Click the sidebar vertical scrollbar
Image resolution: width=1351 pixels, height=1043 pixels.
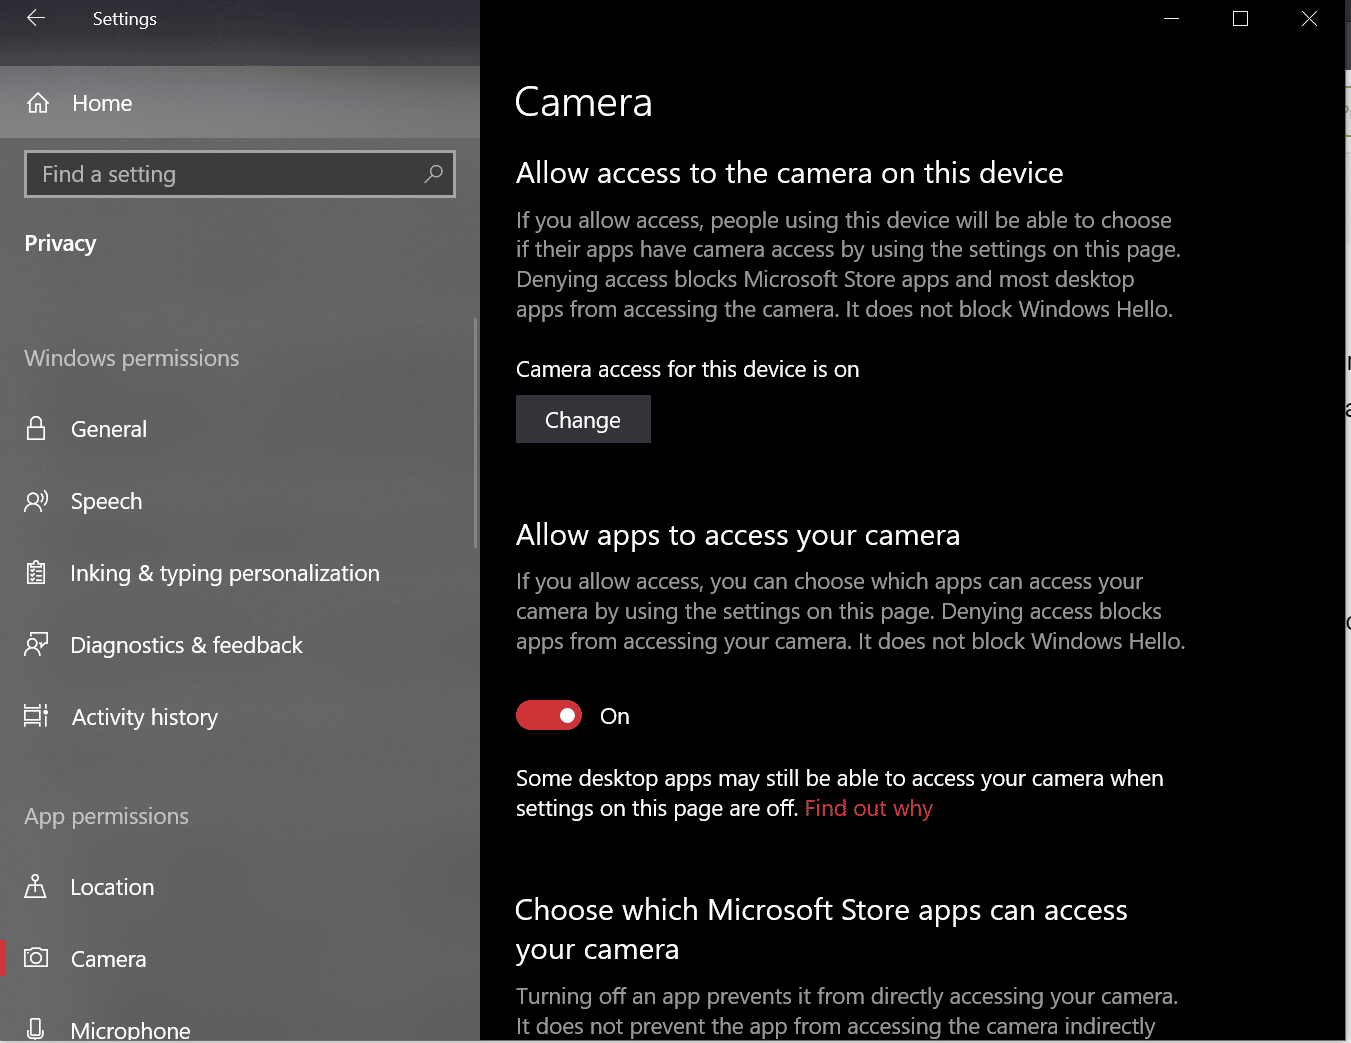(475, 432)
